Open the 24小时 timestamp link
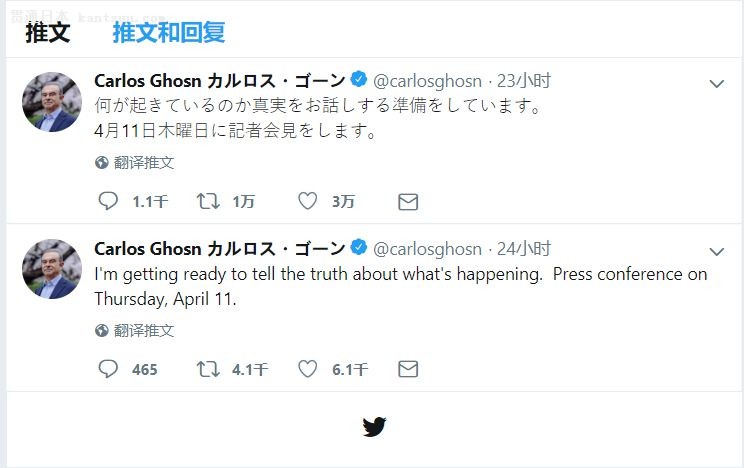 (x=524, y=248)
